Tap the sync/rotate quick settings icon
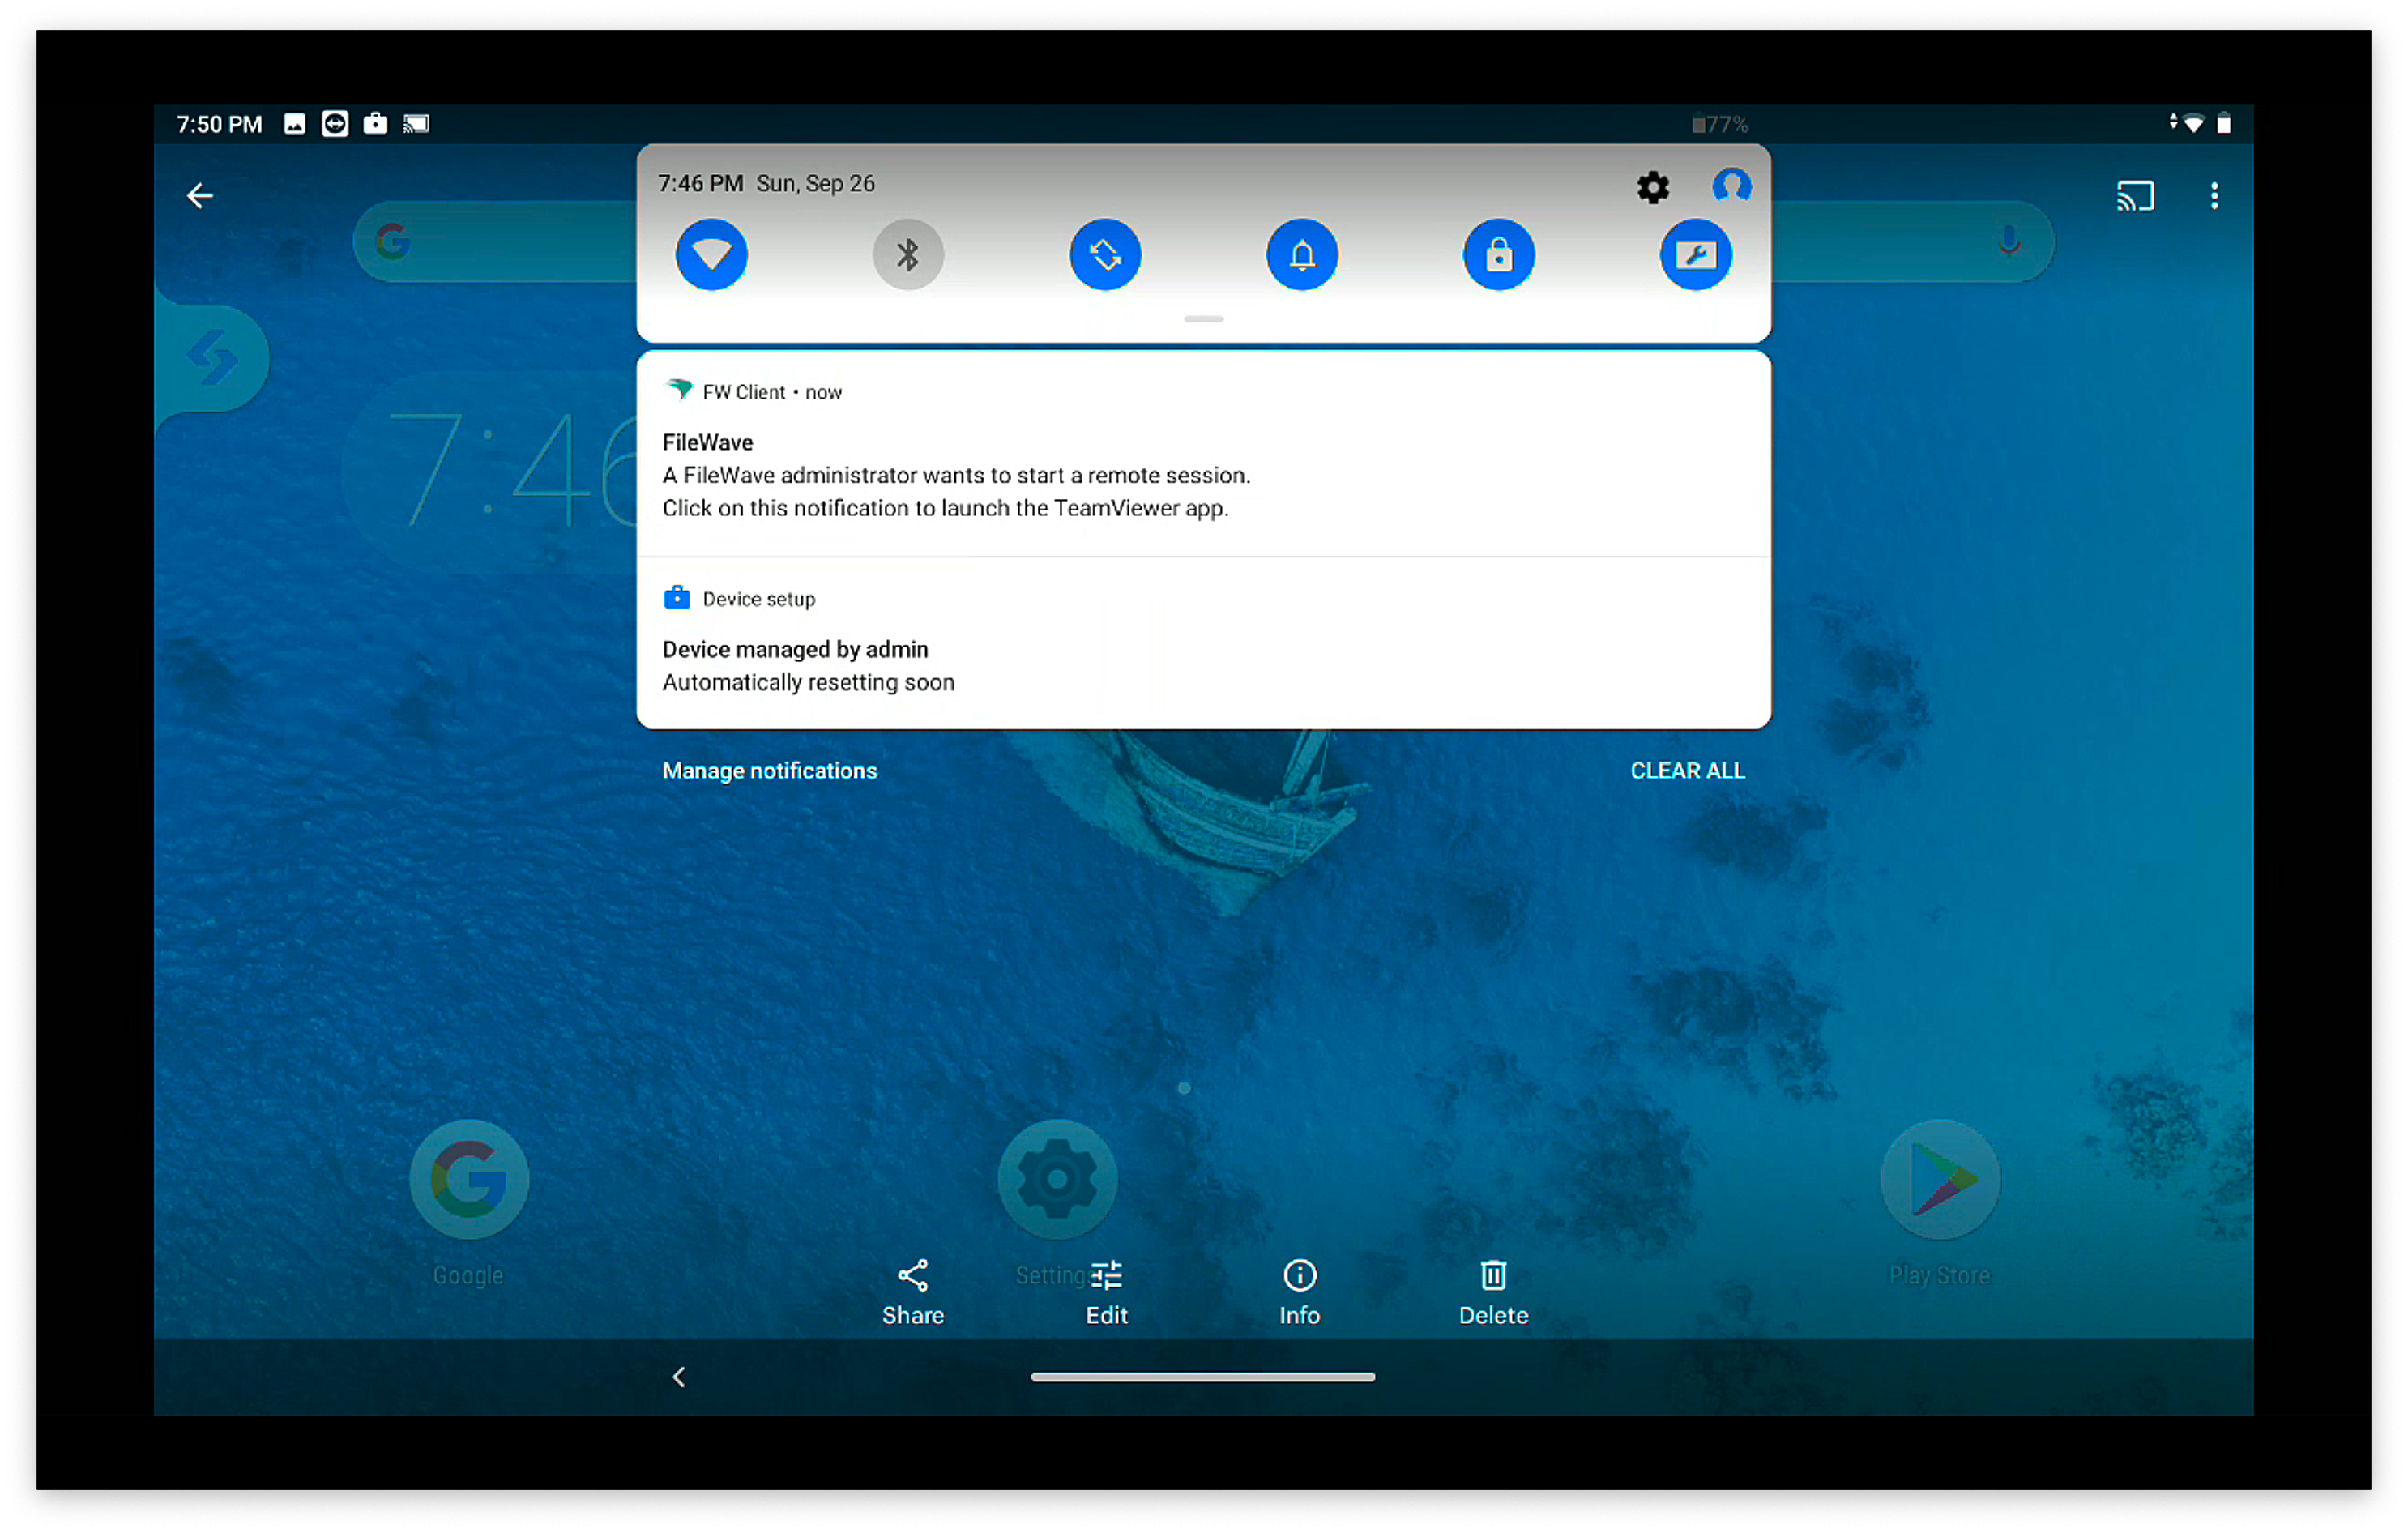Image resolution: width=2408 pixels, height=1533 pixels. [x=1104, y=254]
